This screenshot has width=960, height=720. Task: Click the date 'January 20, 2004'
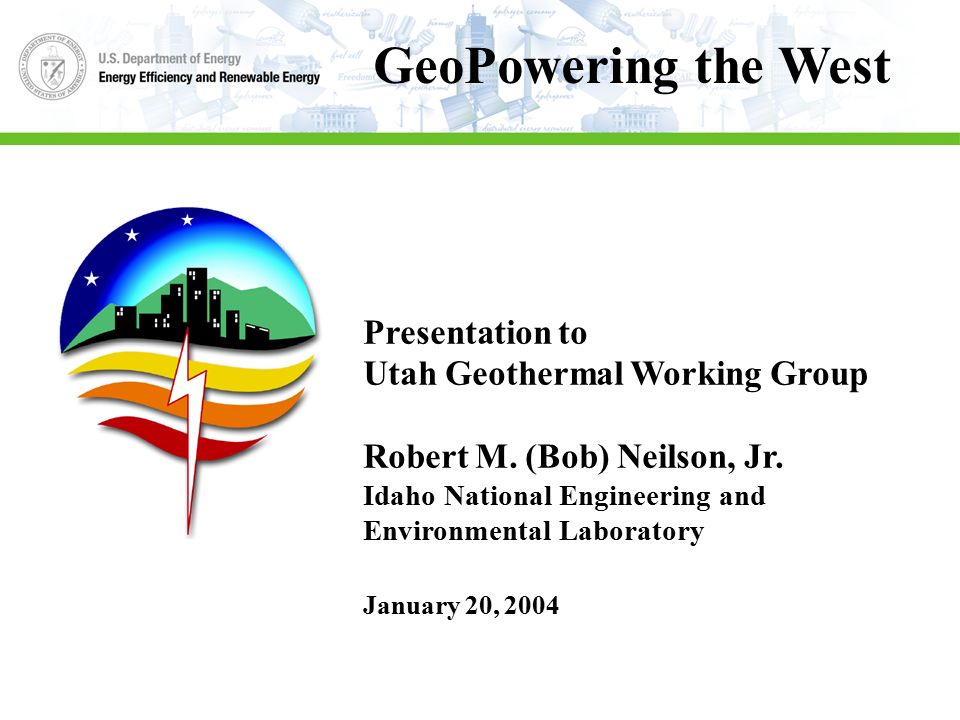coord(461,606)
